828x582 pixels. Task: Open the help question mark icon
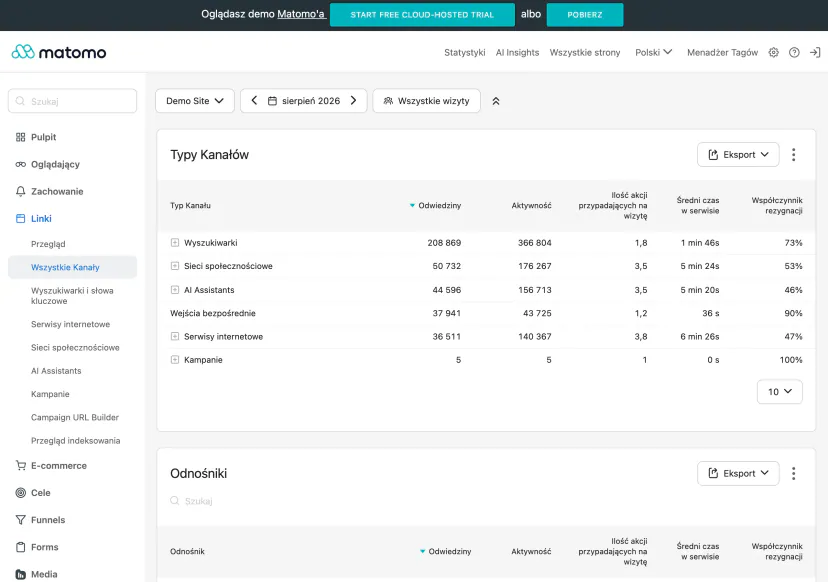(x=794, y=52)
